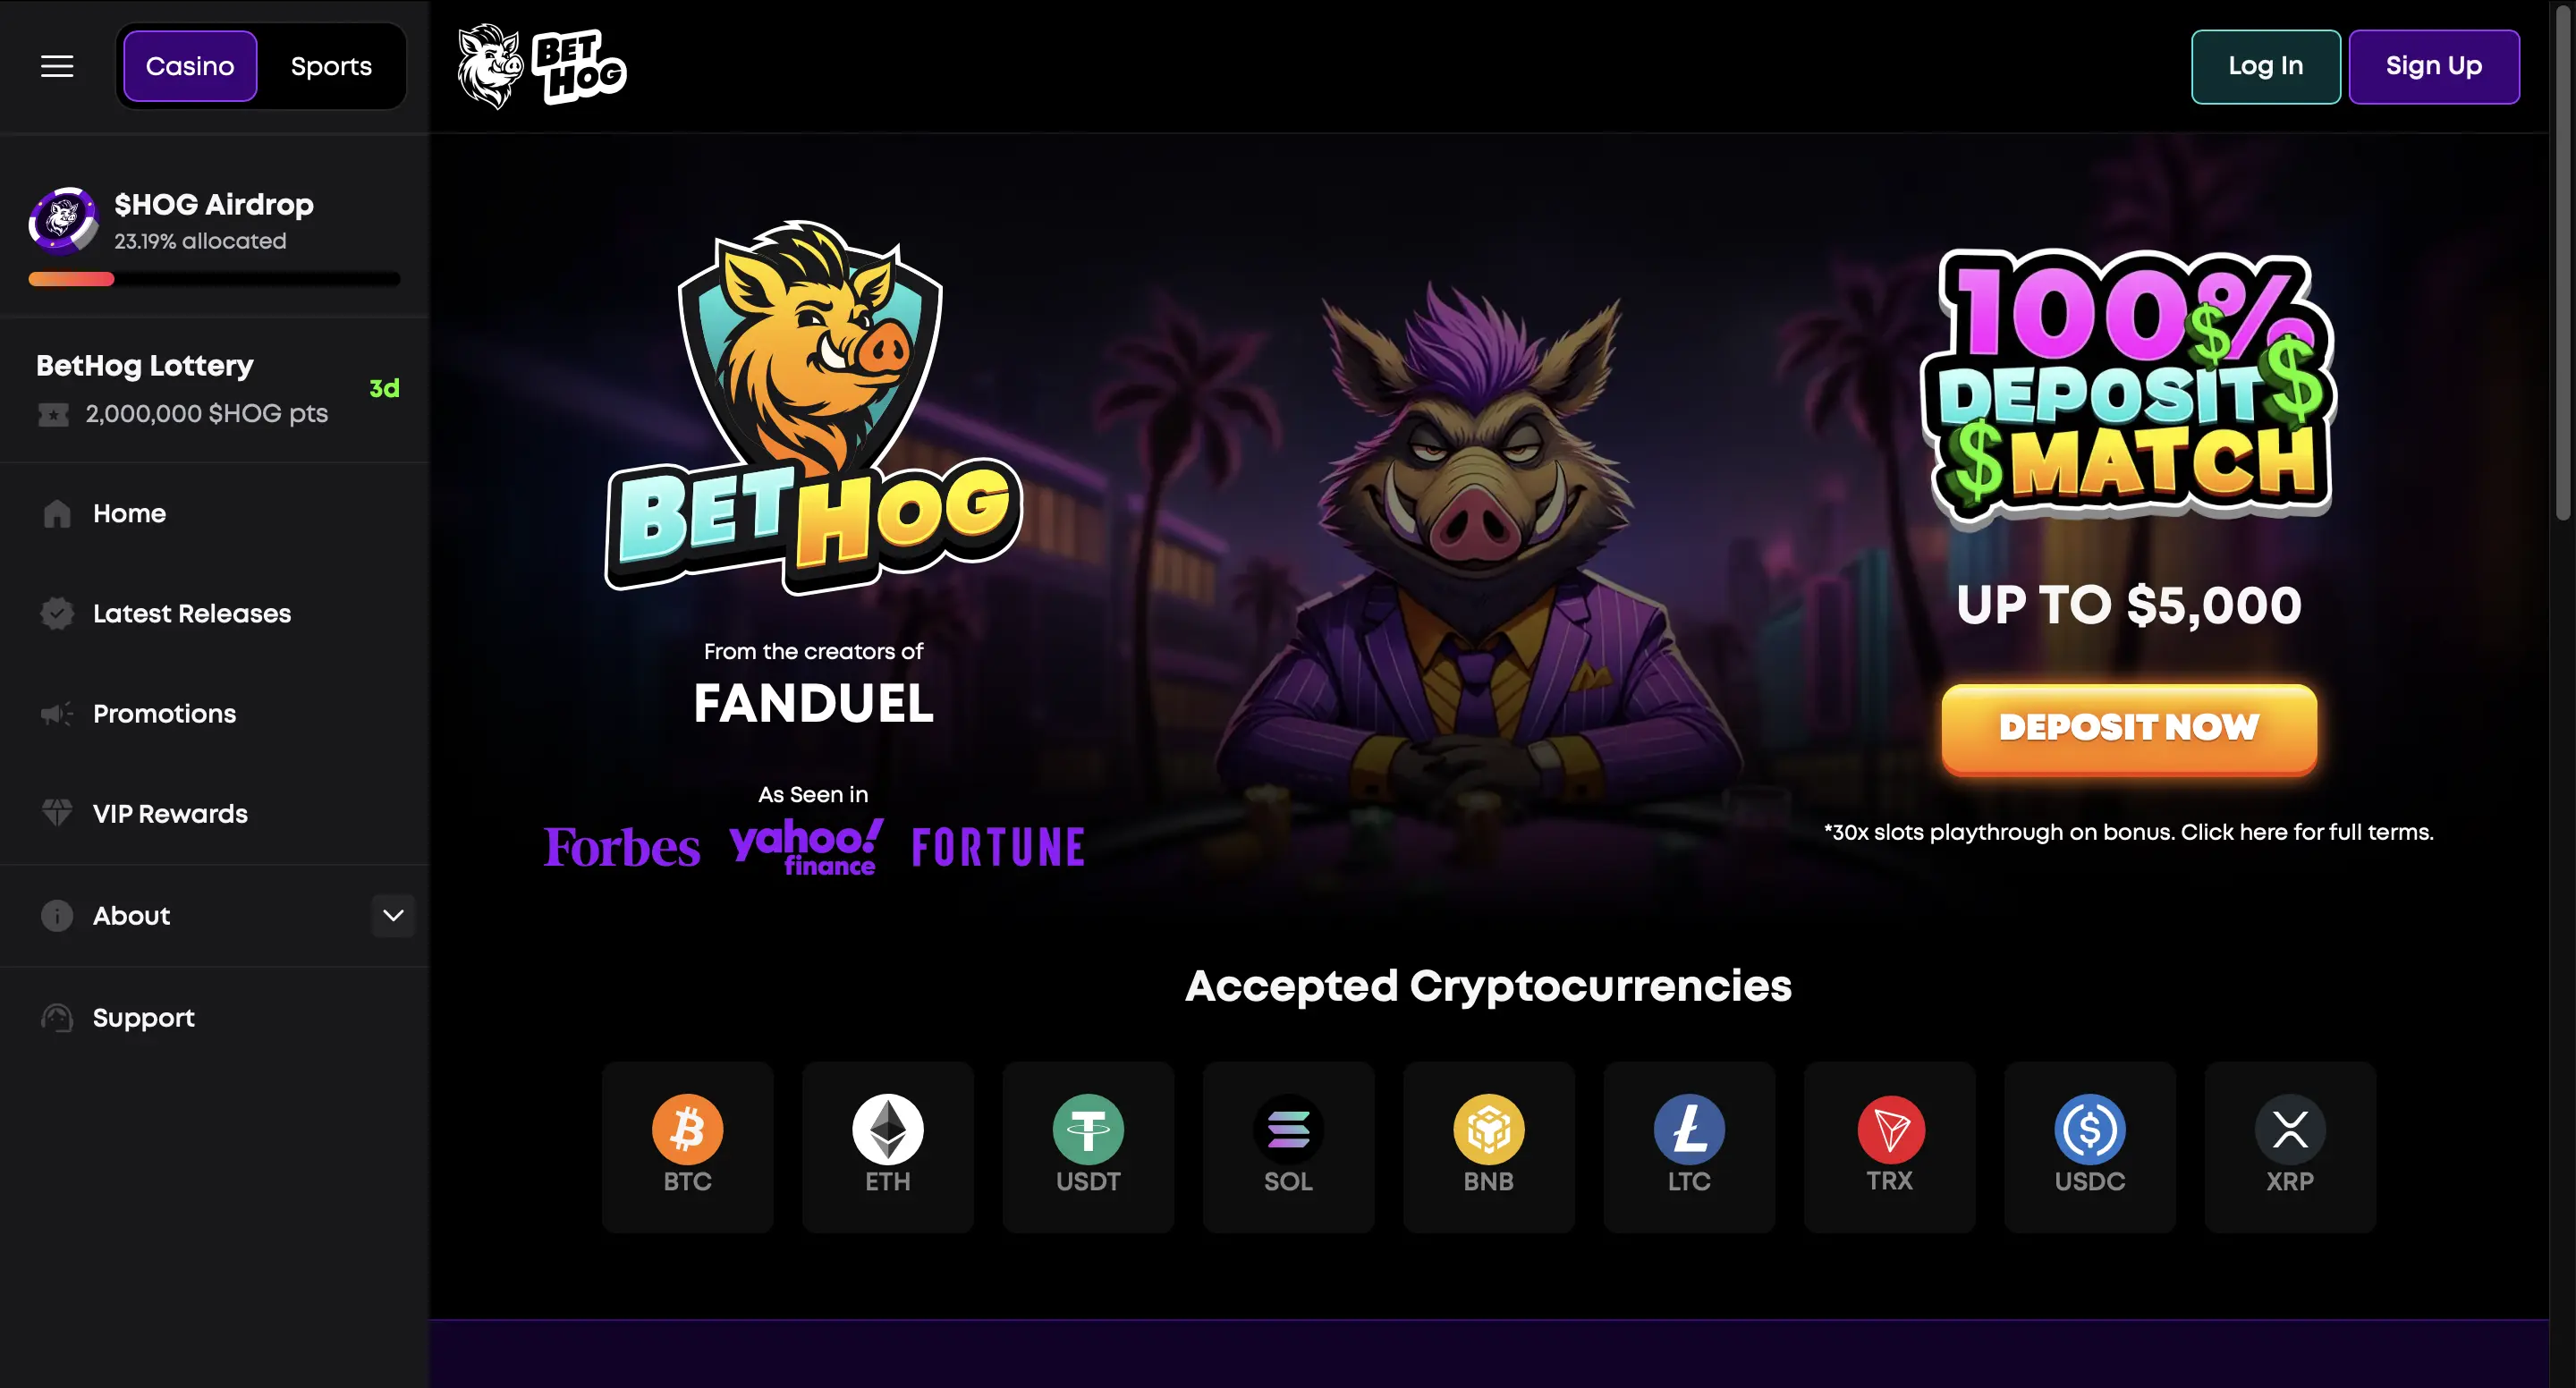Select the ETH cryptocurrency icon
Screen dimensions: 2576x1388
887,1129
